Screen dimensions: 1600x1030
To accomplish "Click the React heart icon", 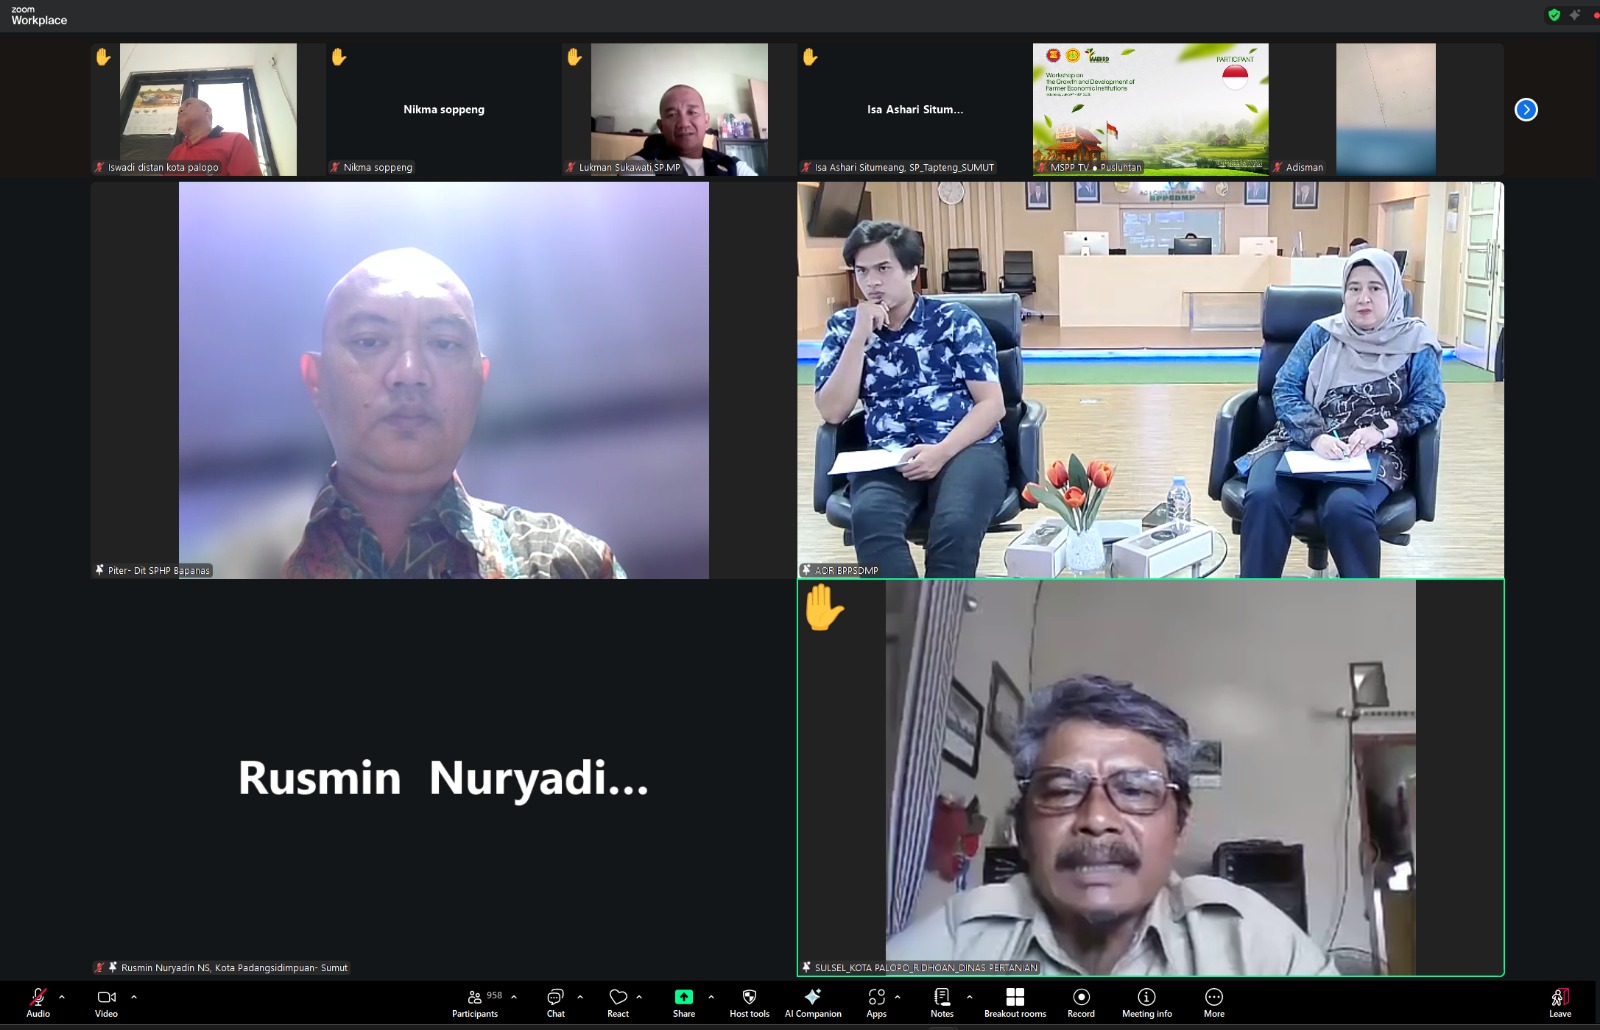I will 618,1002.
